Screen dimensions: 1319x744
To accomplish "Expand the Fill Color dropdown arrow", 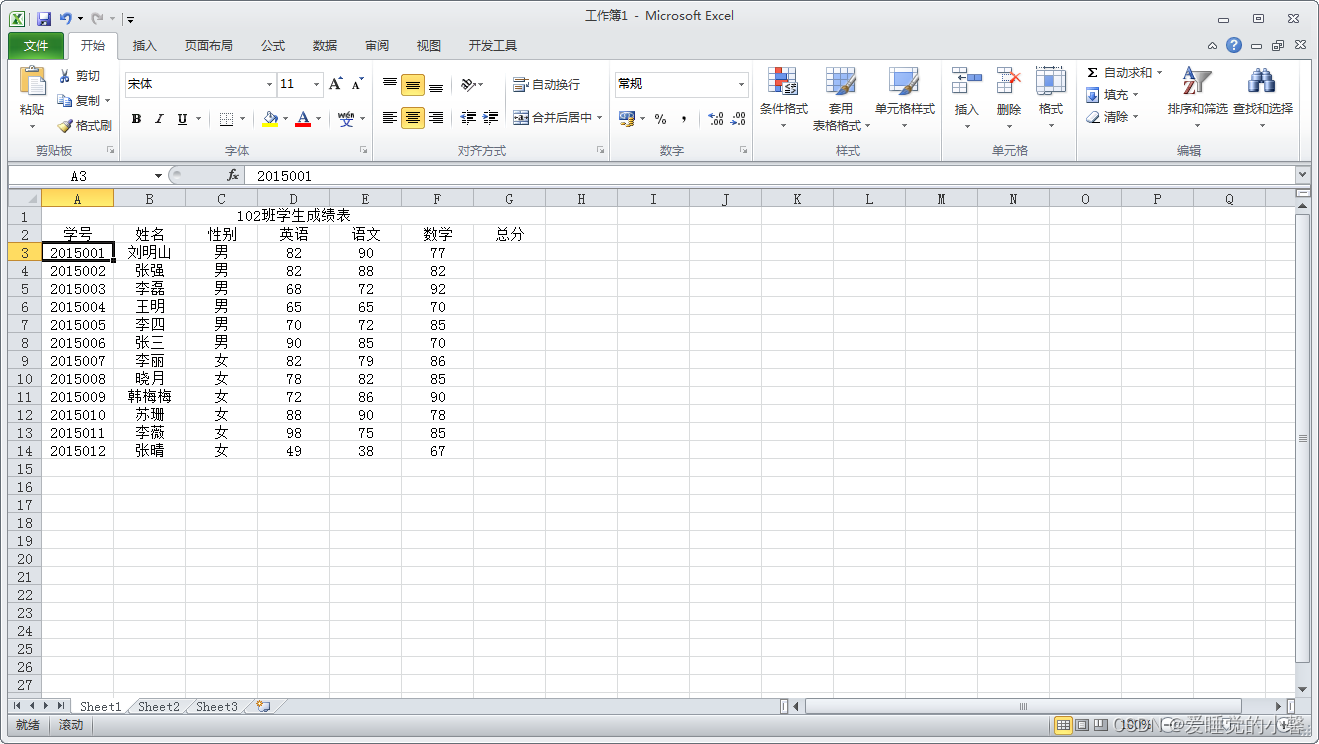I will point(286,119).
